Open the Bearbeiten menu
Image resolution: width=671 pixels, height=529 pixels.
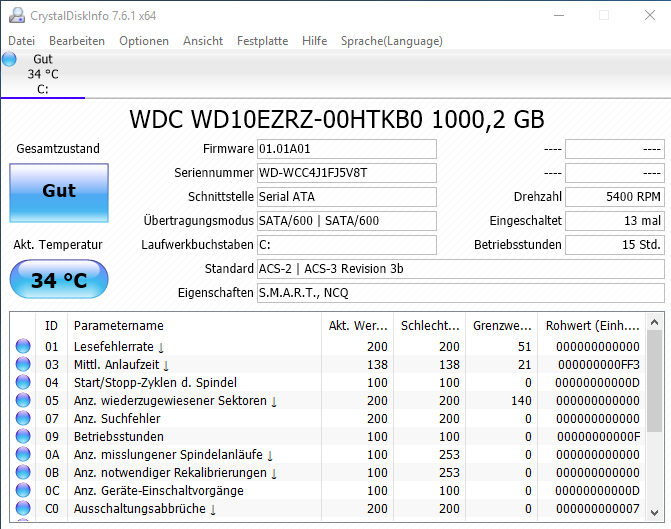pyautogui.click(x=77, y=41)
